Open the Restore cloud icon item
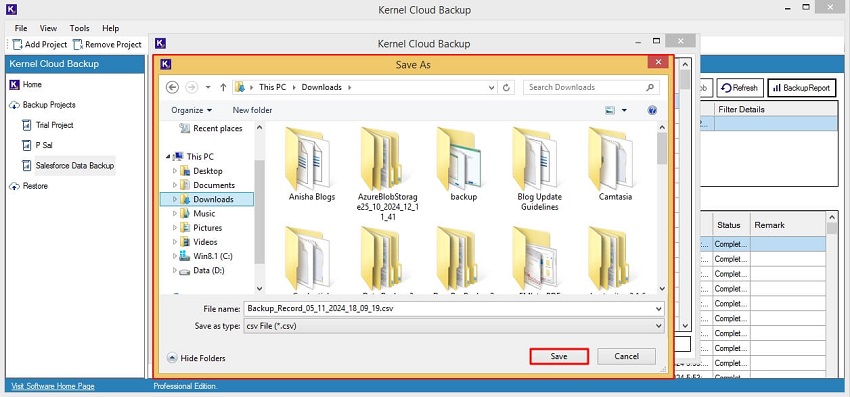 (x=15, y=186)
